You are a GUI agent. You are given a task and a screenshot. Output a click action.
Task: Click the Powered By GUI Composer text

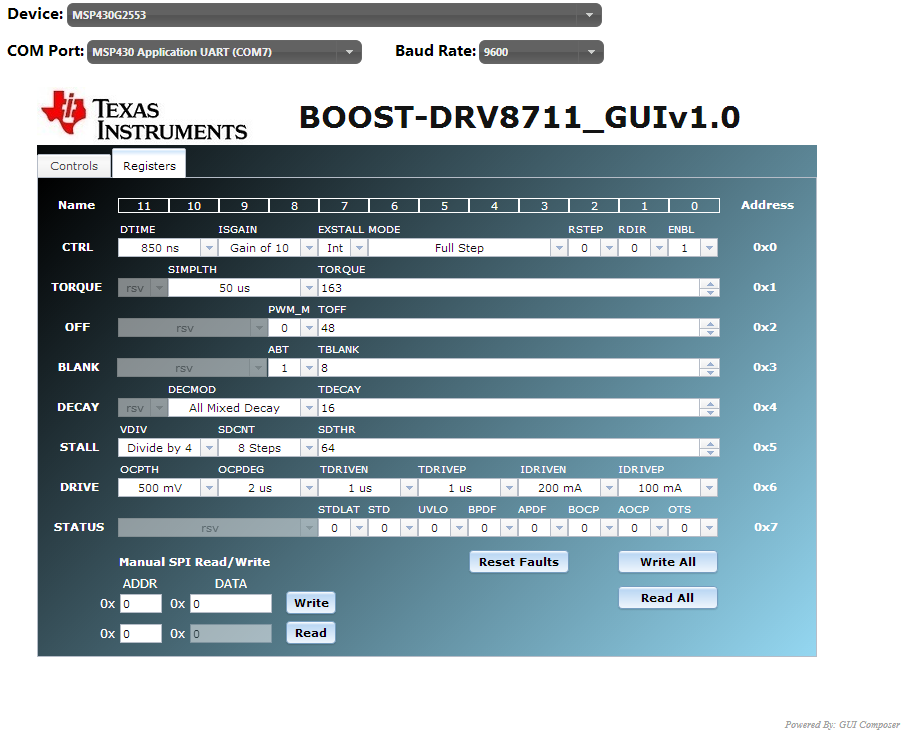842,724
